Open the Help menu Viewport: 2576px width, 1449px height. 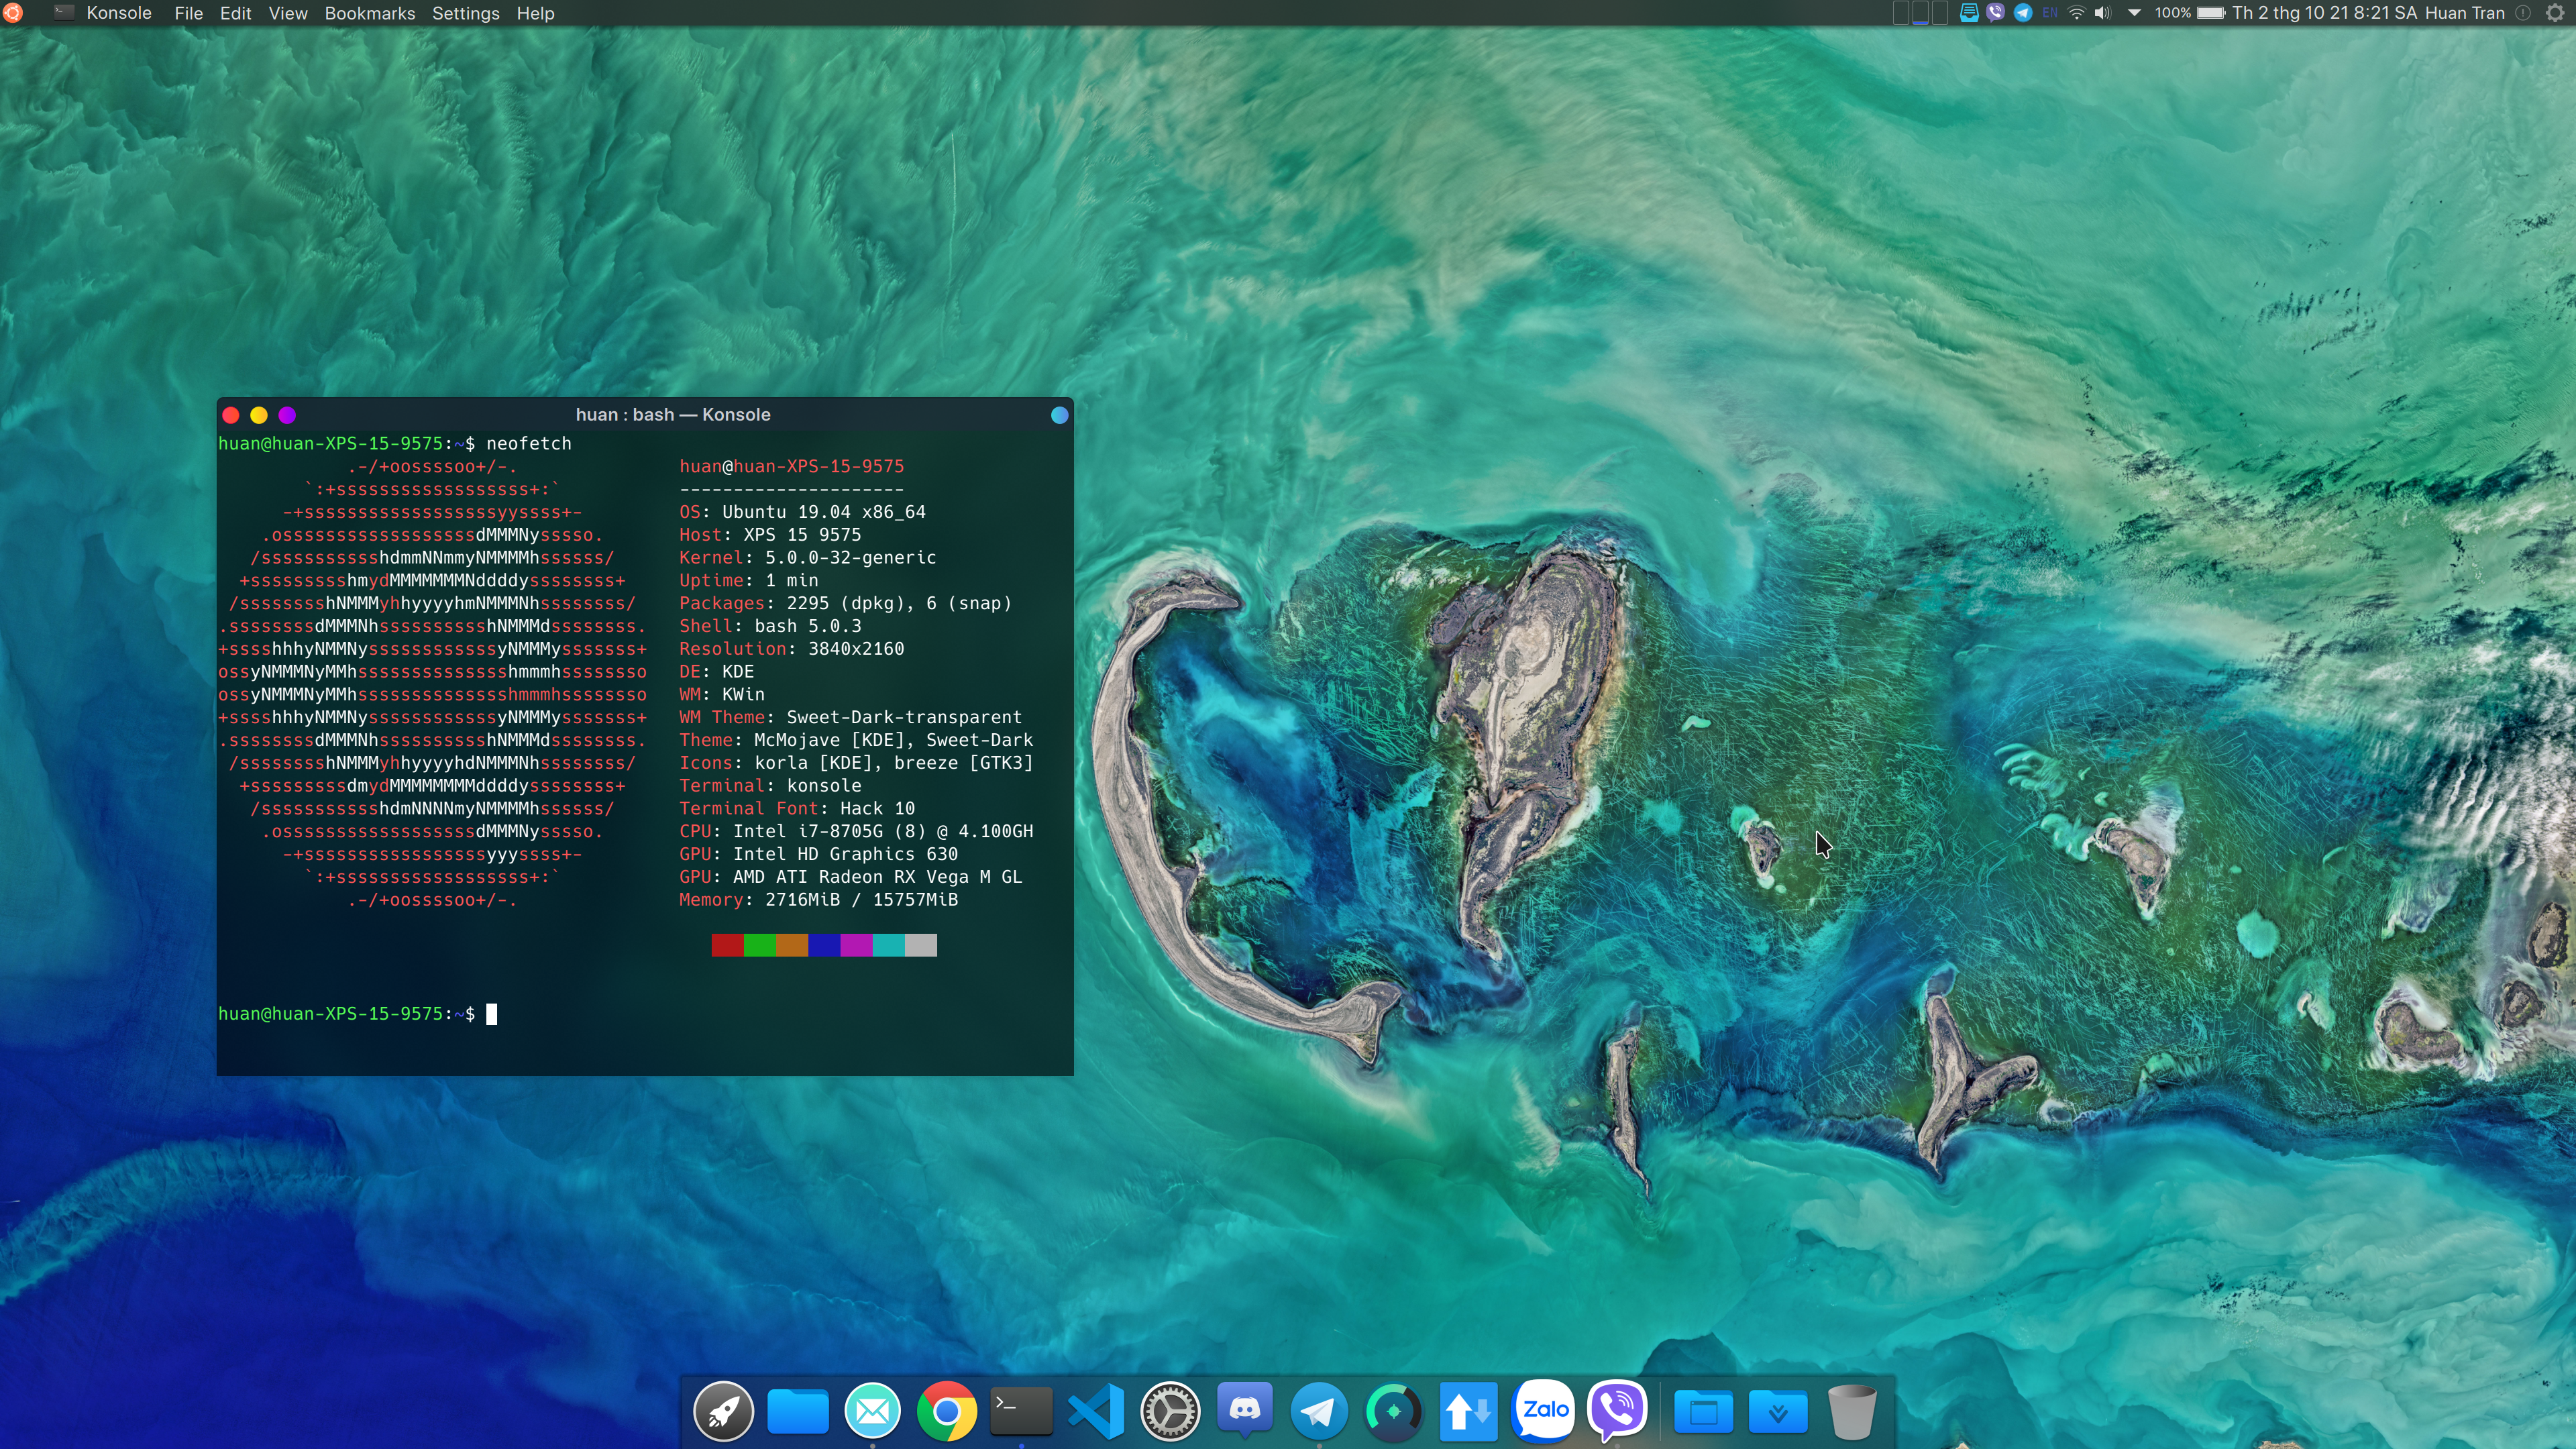point(535,13)
